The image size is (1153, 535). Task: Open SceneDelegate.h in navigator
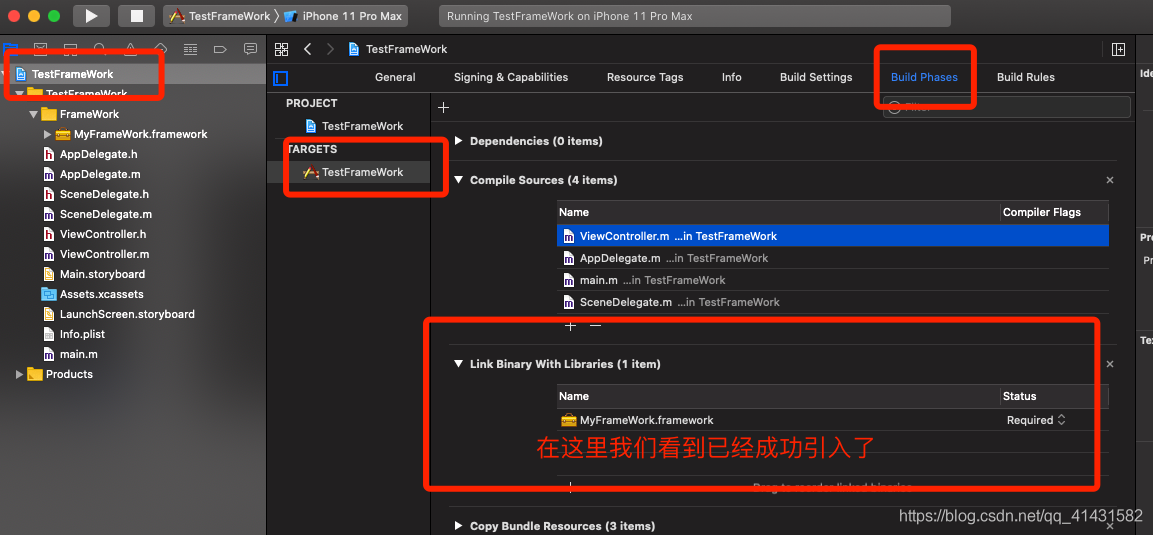(x=104, y=194)
